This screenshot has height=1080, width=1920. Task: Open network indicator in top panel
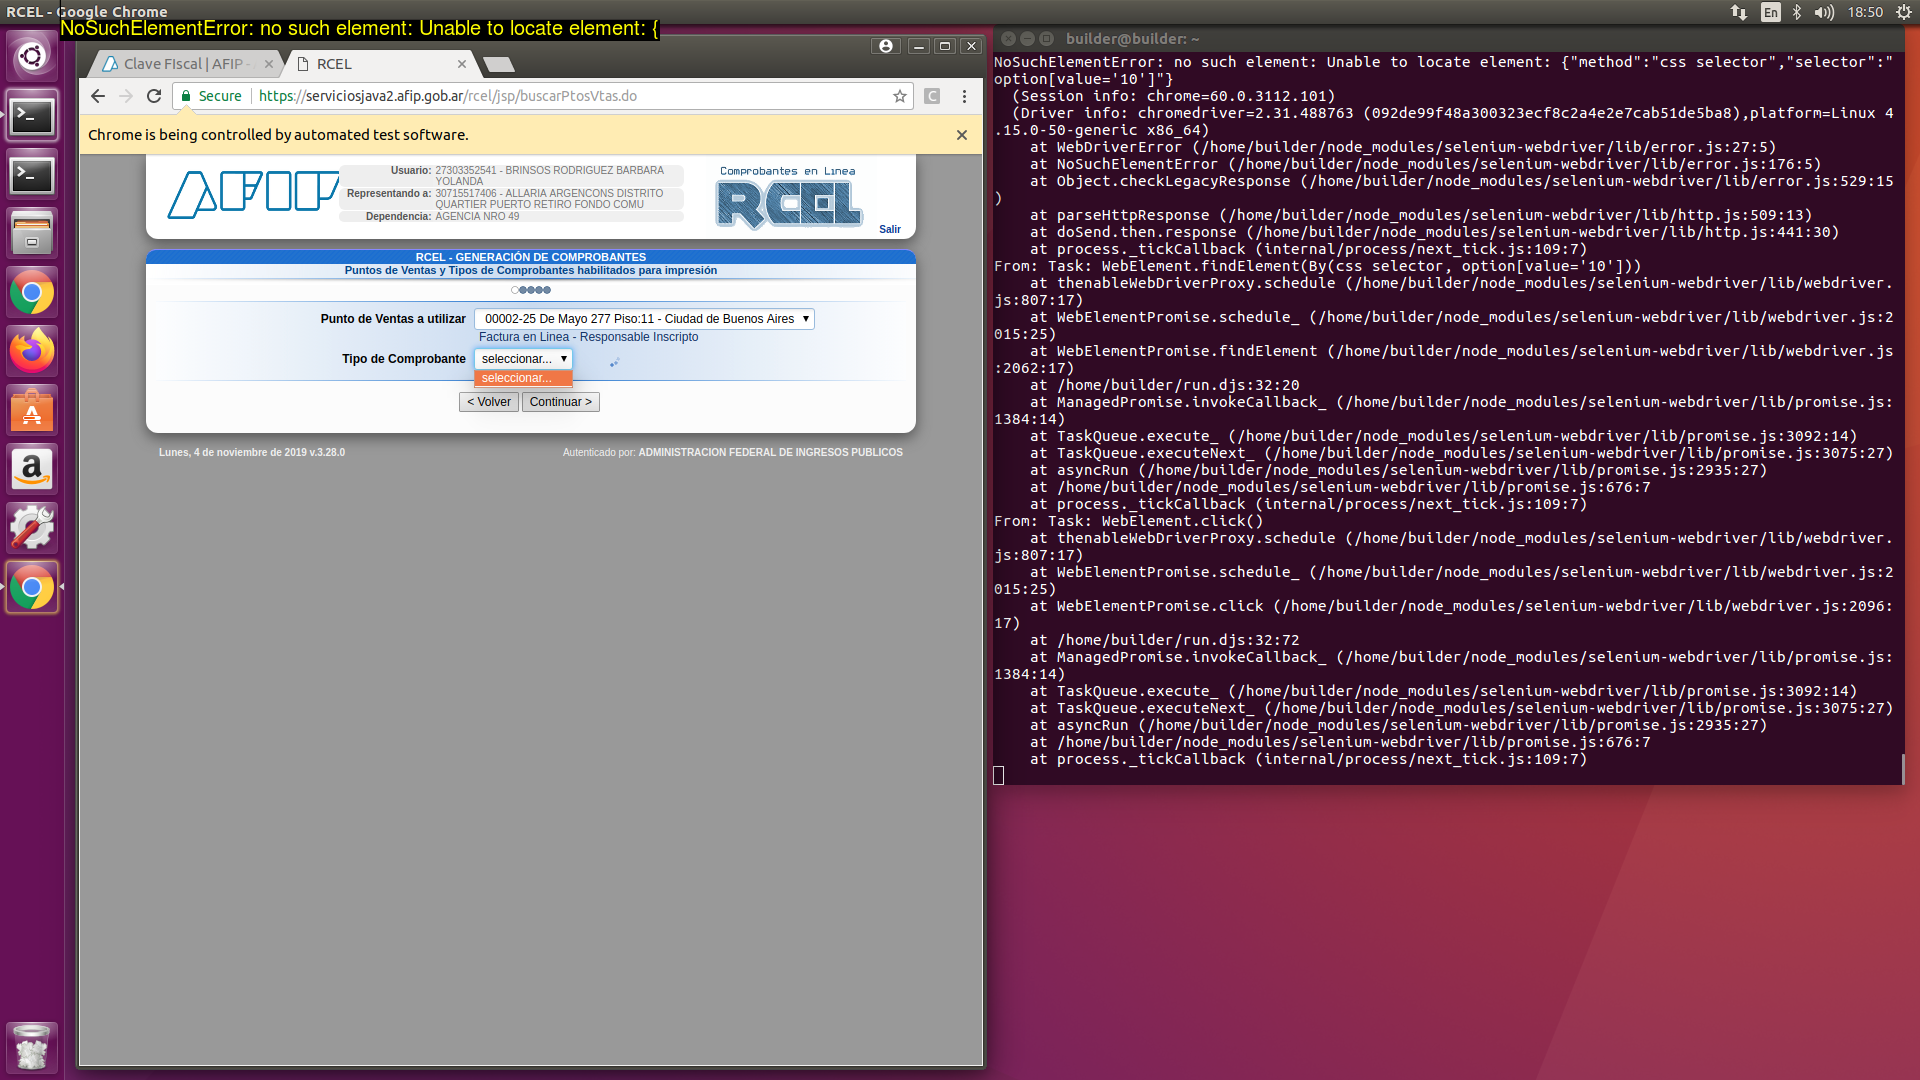1739,12
